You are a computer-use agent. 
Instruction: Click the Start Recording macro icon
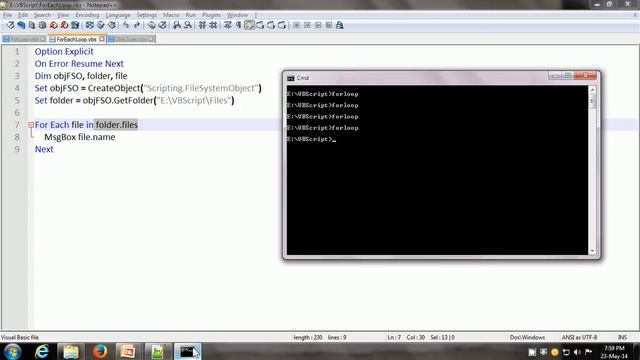296,25
